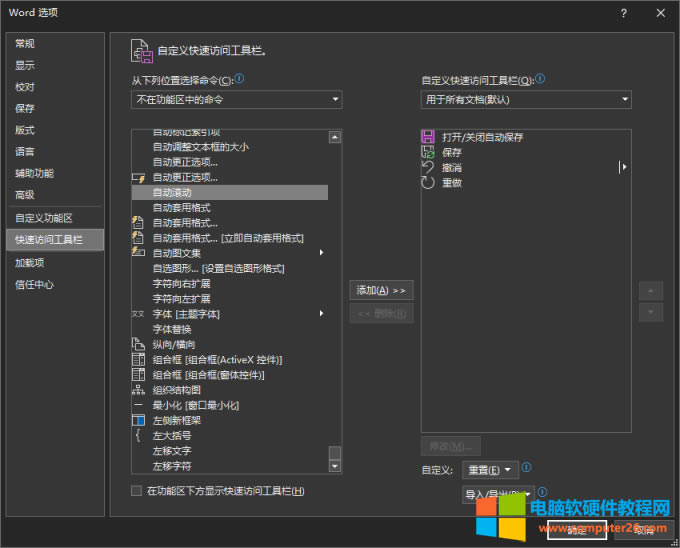The height and width of the screenshot is (548, 680).
Task: Click the command list scroll-down arrow
Action: (x=335, y=466)
